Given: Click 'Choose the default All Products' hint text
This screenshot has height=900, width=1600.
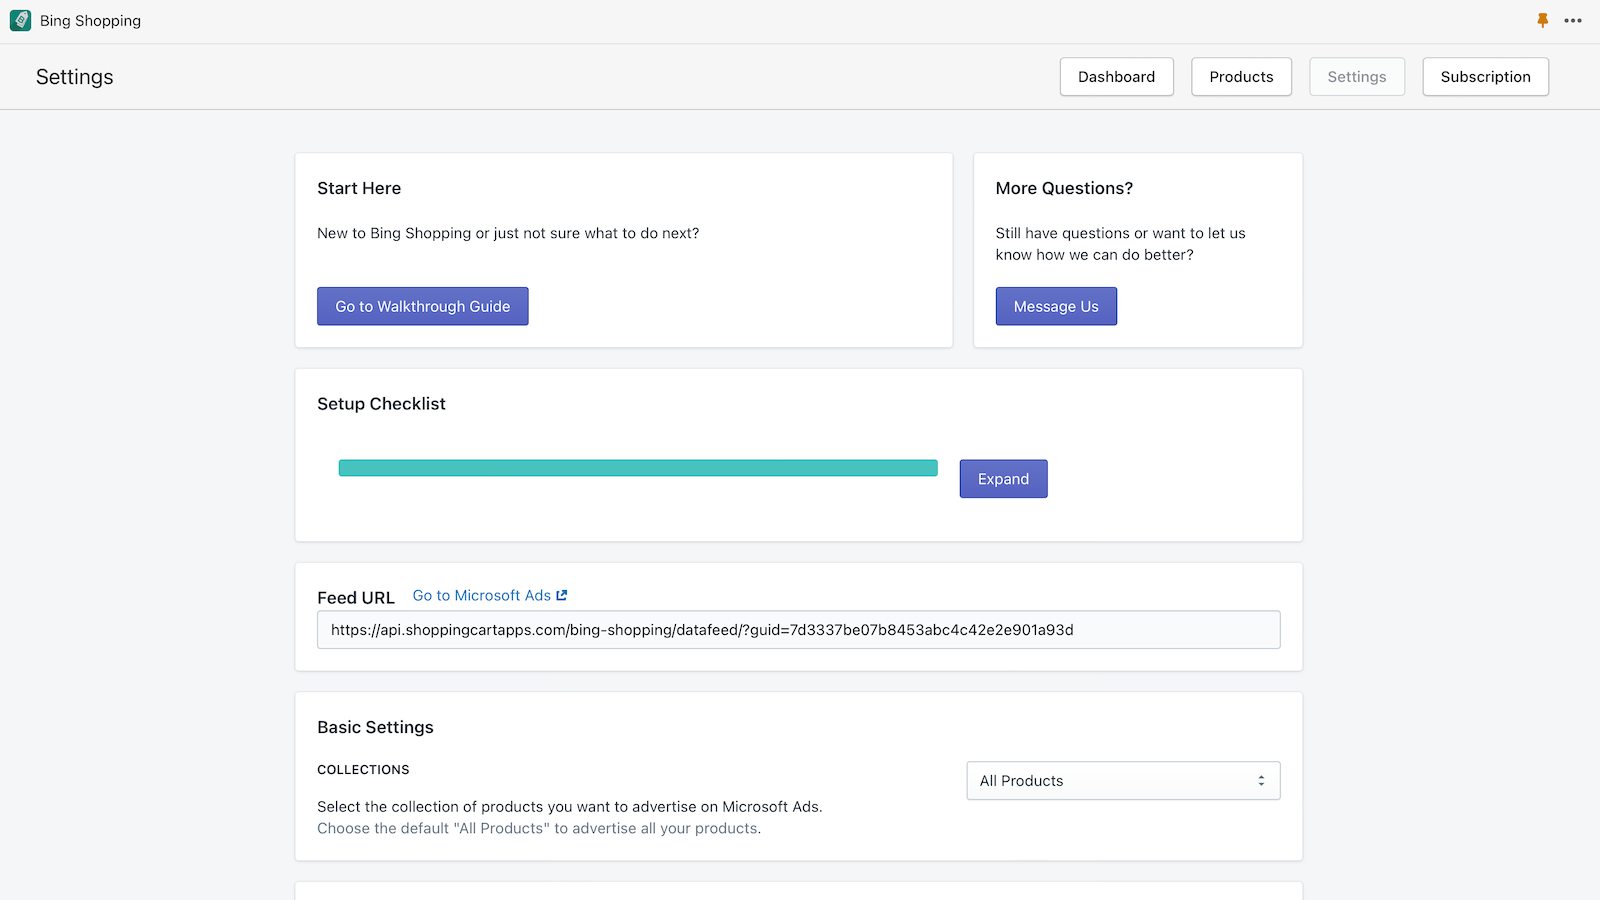Looking at the screenshot, I should coord(539,828).
